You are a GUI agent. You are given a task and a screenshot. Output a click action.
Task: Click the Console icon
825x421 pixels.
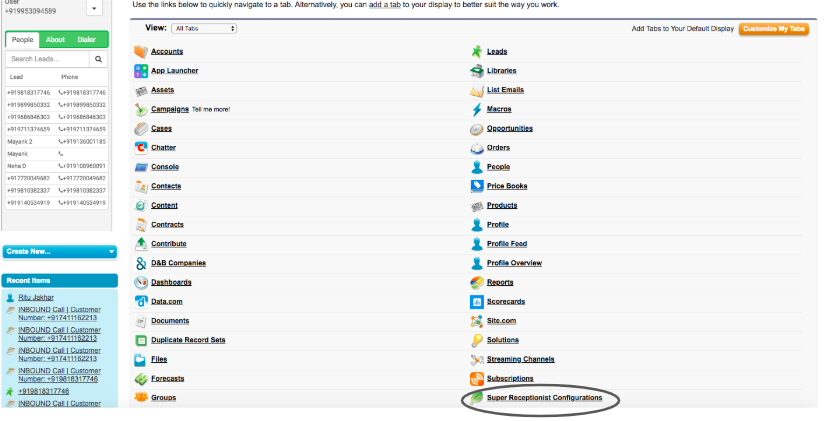pos(141,167)
